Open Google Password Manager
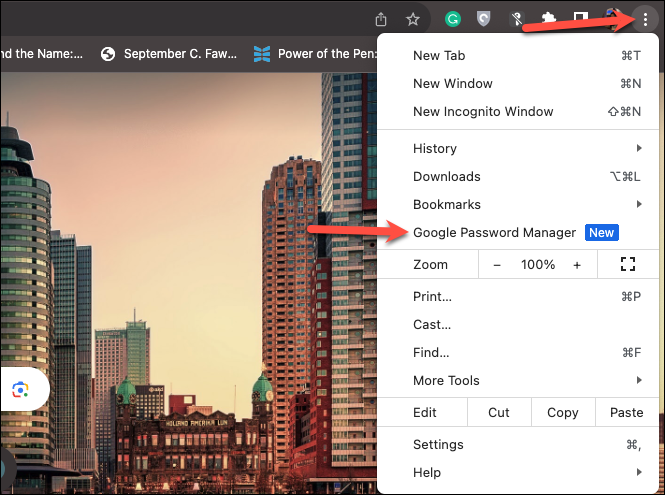The image size is (665, 495). point(518,232)
